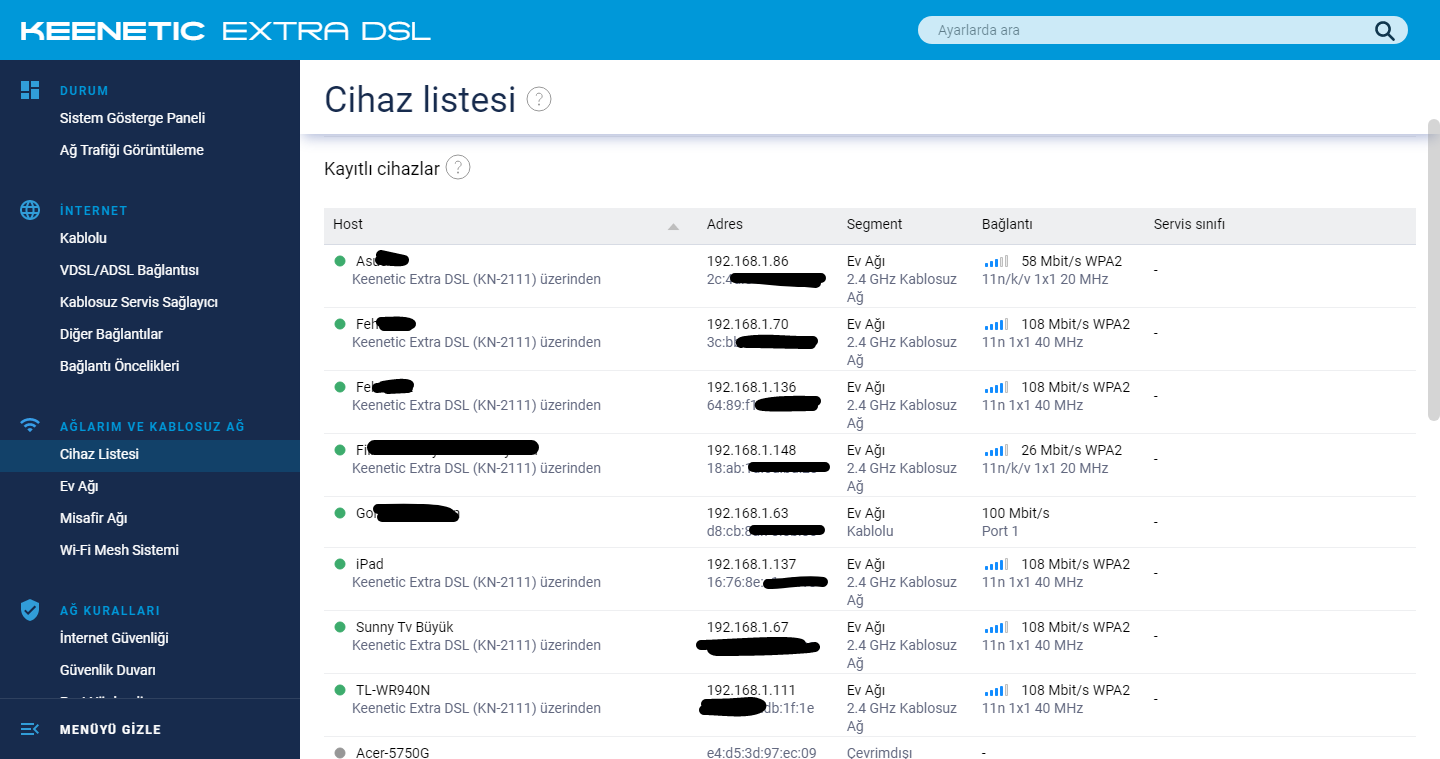This screenshot has height=759, width=1440.
Task: Click the page vertical scrollbar
Action: 1433,270
